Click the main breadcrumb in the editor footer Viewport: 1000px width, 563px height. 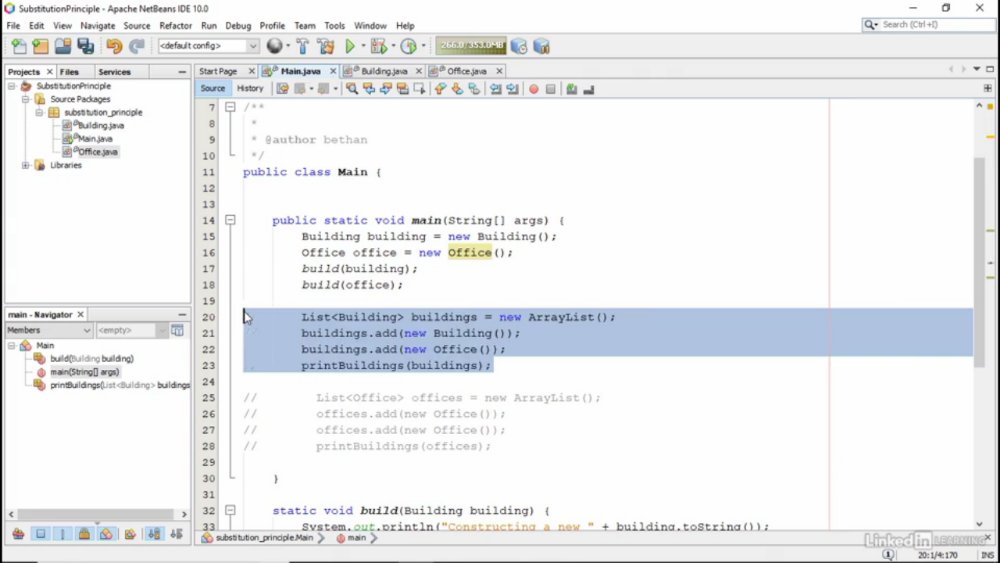356,538
